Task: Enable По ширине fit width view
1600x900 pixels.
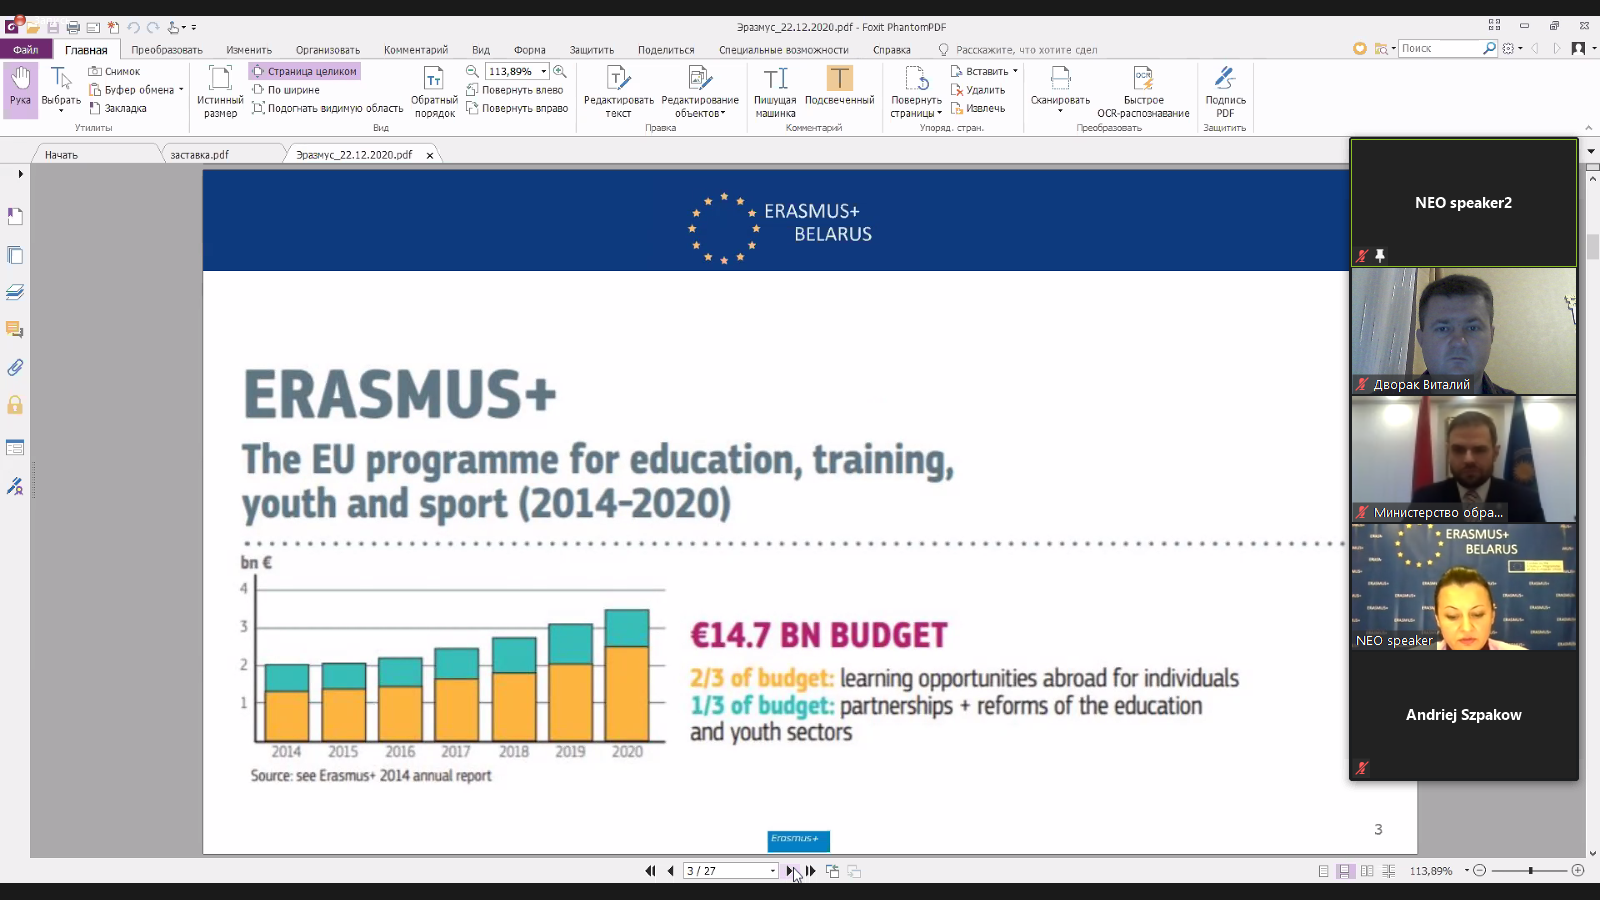Action: [x=286, y=90]
